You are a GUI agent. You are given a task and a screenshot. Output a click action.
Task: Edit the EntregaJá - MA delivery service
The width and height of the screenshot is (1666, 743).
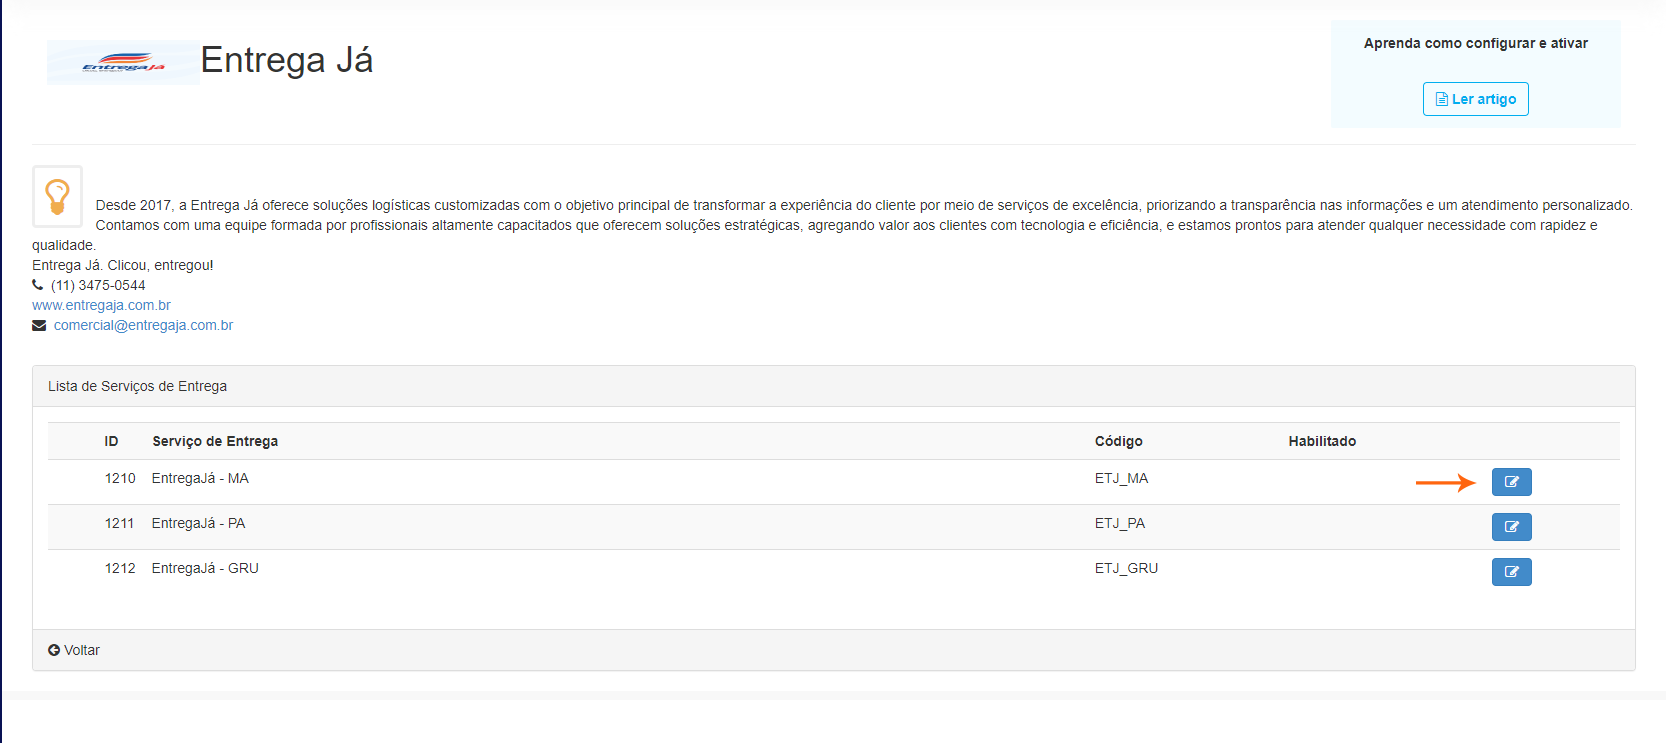[x=1511, y=482]
